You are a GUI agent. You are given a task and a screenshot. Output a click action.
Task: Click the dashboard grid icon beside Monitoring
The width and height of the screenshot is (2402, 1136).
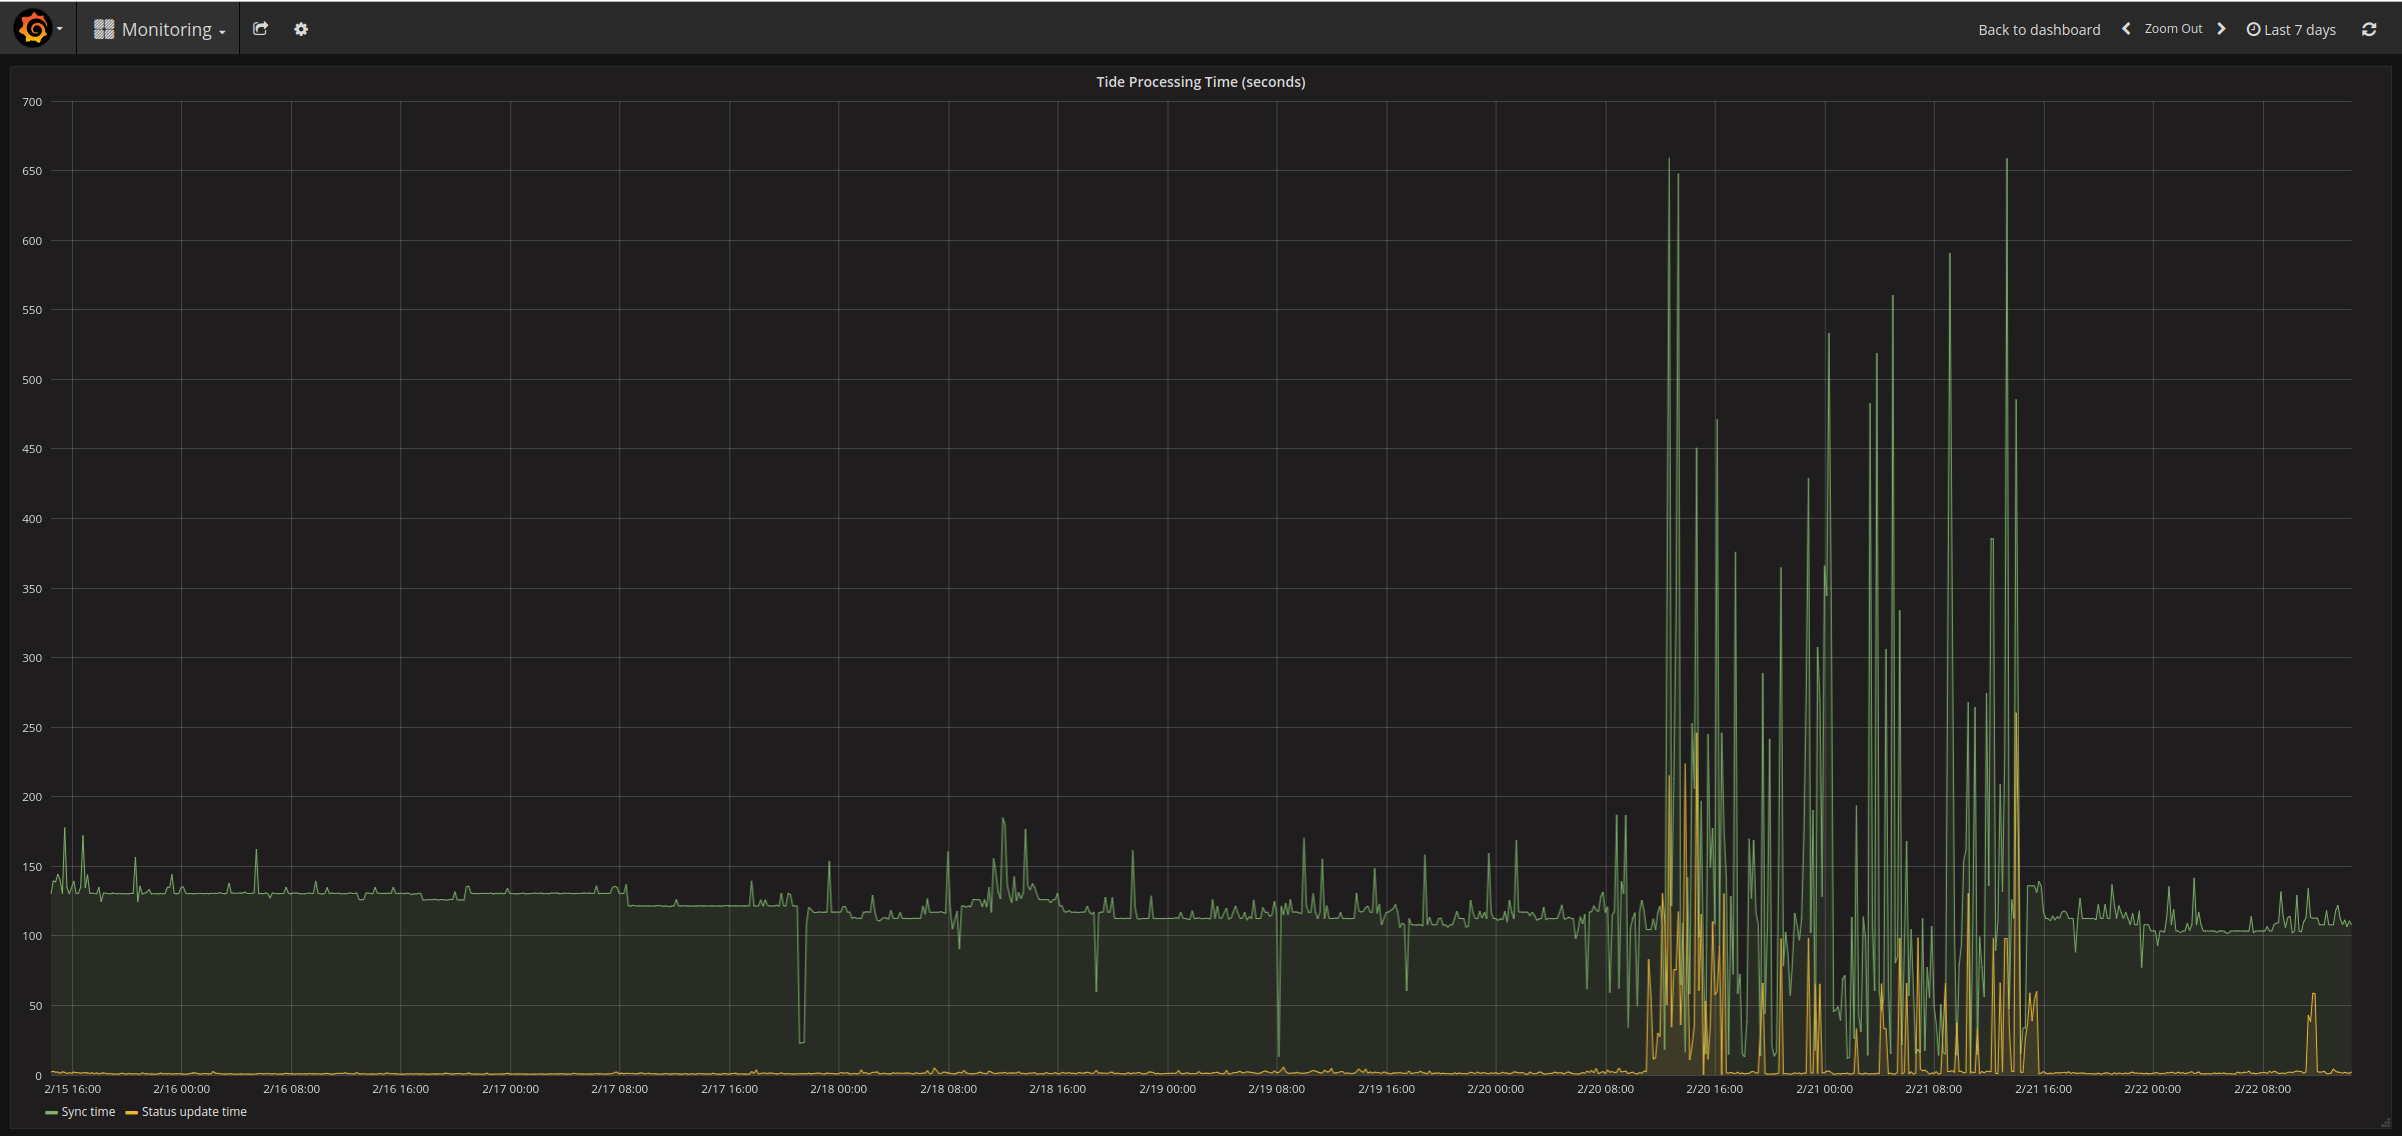[104, 29]
